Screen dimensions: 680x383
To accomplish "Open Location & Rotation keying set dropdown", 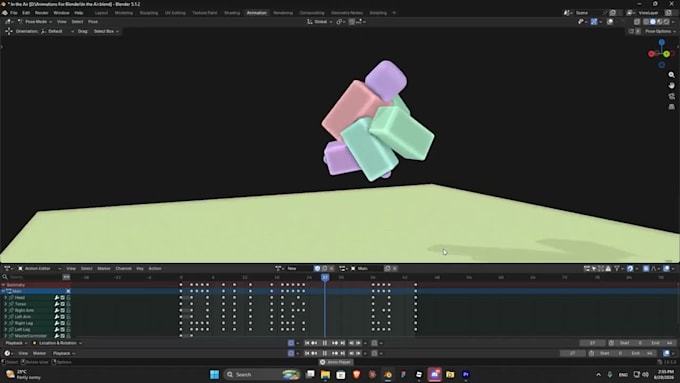I will pyautogui.click(x=57, y=343).
